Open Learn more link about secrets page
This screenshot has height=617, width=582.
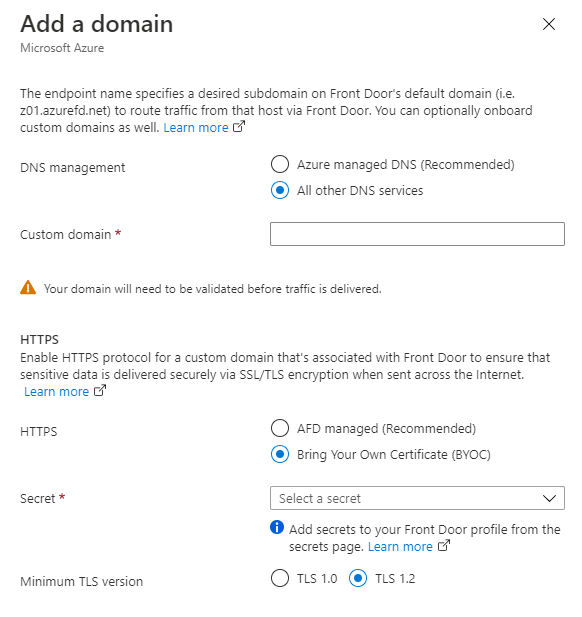pos(400,547)
